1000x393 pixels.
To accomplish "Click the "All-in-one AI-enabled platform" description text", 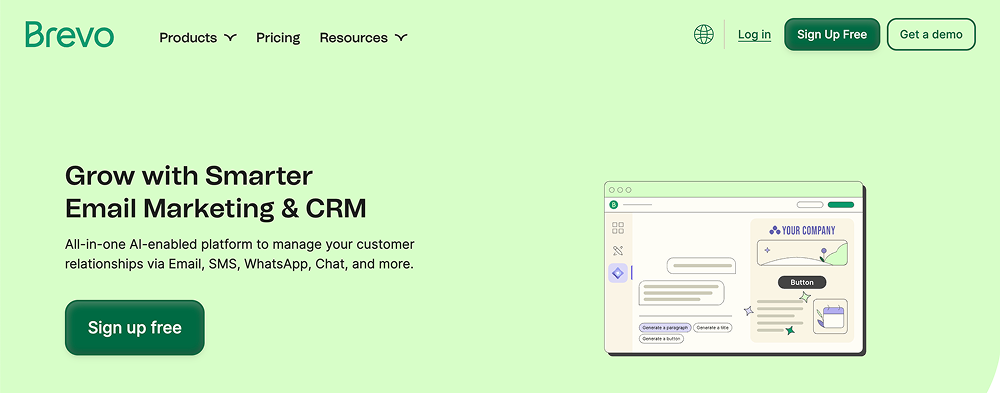I will [240, 254].
